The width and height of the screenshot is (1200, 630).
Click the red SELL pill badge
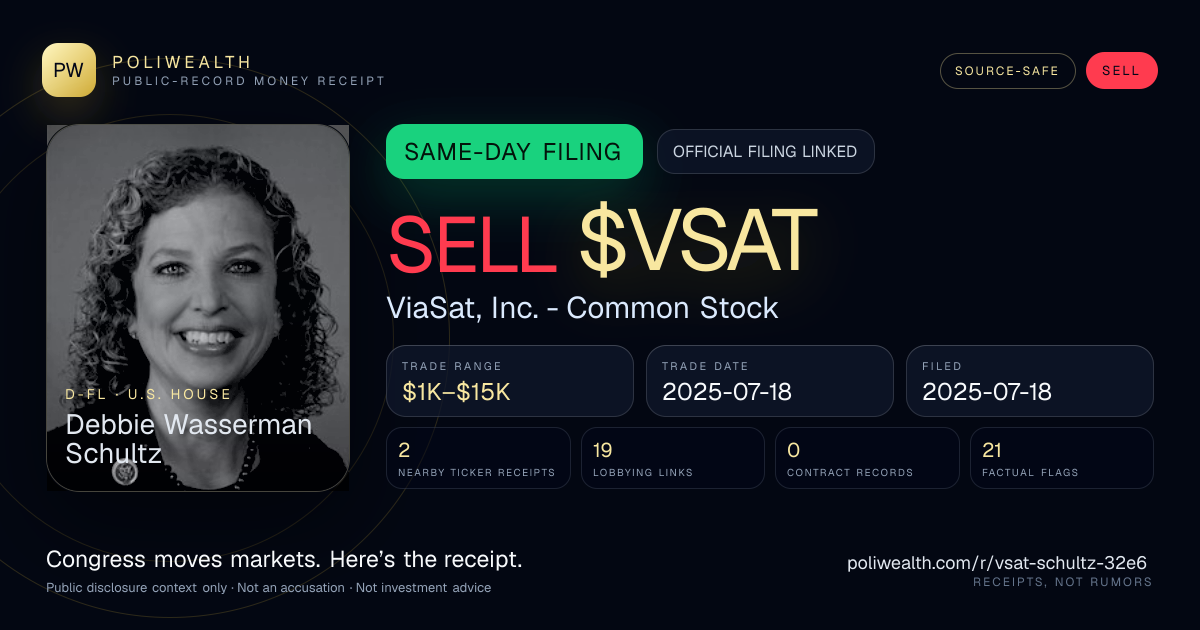(1121, 71)
